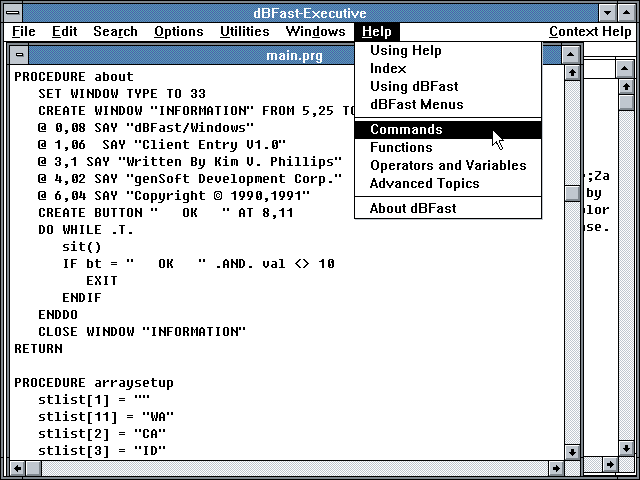
Task: Click line 'PROCEDURE about'
Action: point(74,77)
